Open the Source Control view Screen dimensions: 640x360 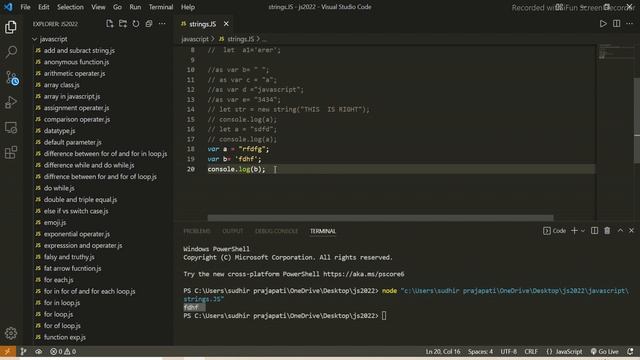pos(11,78)
